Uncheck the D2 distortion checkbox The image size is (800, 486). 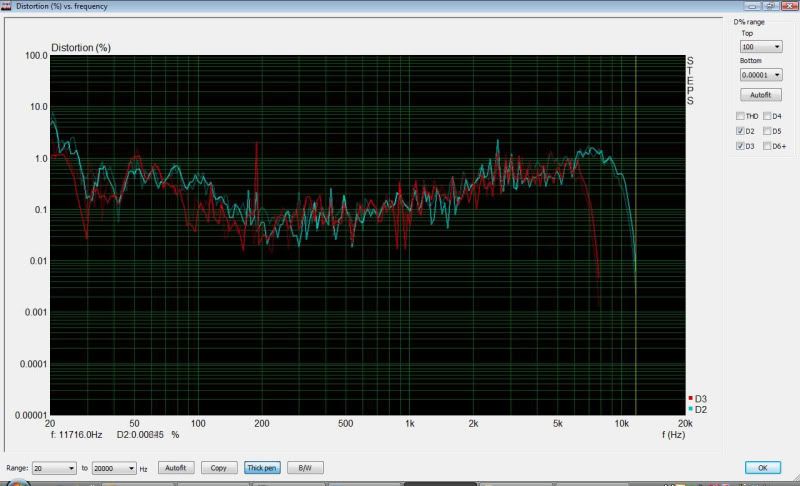(x=739, y=131)
